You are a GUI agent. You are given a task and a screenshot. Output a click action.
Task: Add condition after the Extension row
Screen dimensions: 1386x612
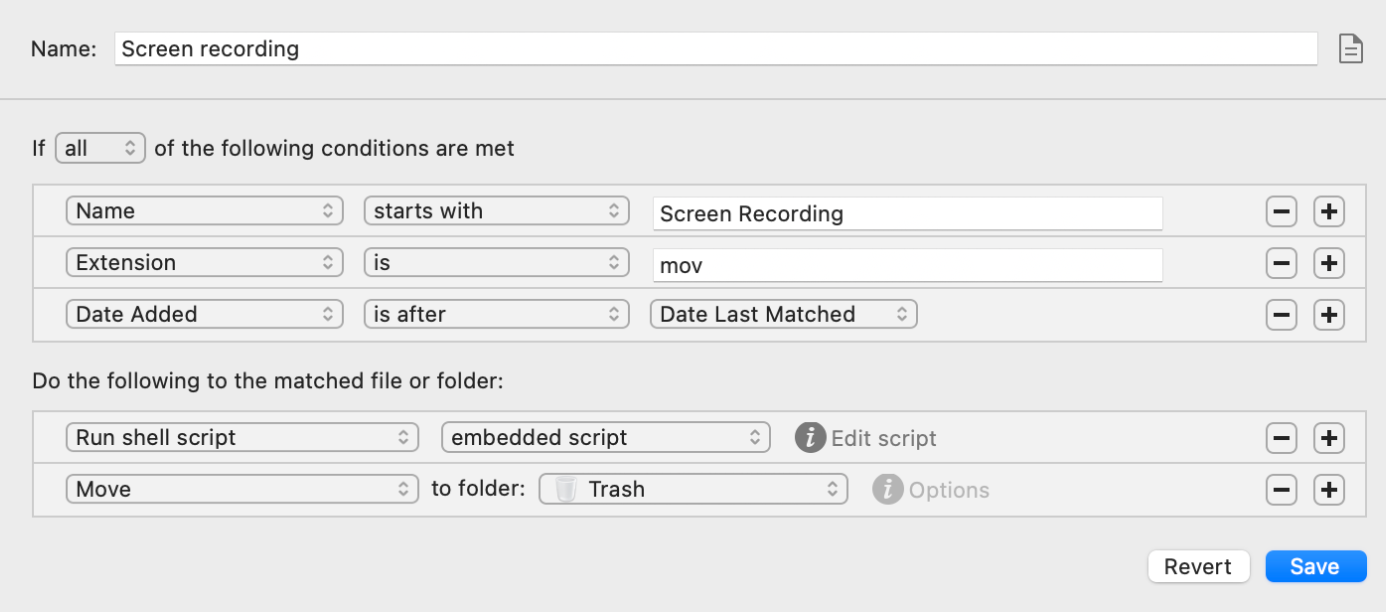(x=1328, y=264)
